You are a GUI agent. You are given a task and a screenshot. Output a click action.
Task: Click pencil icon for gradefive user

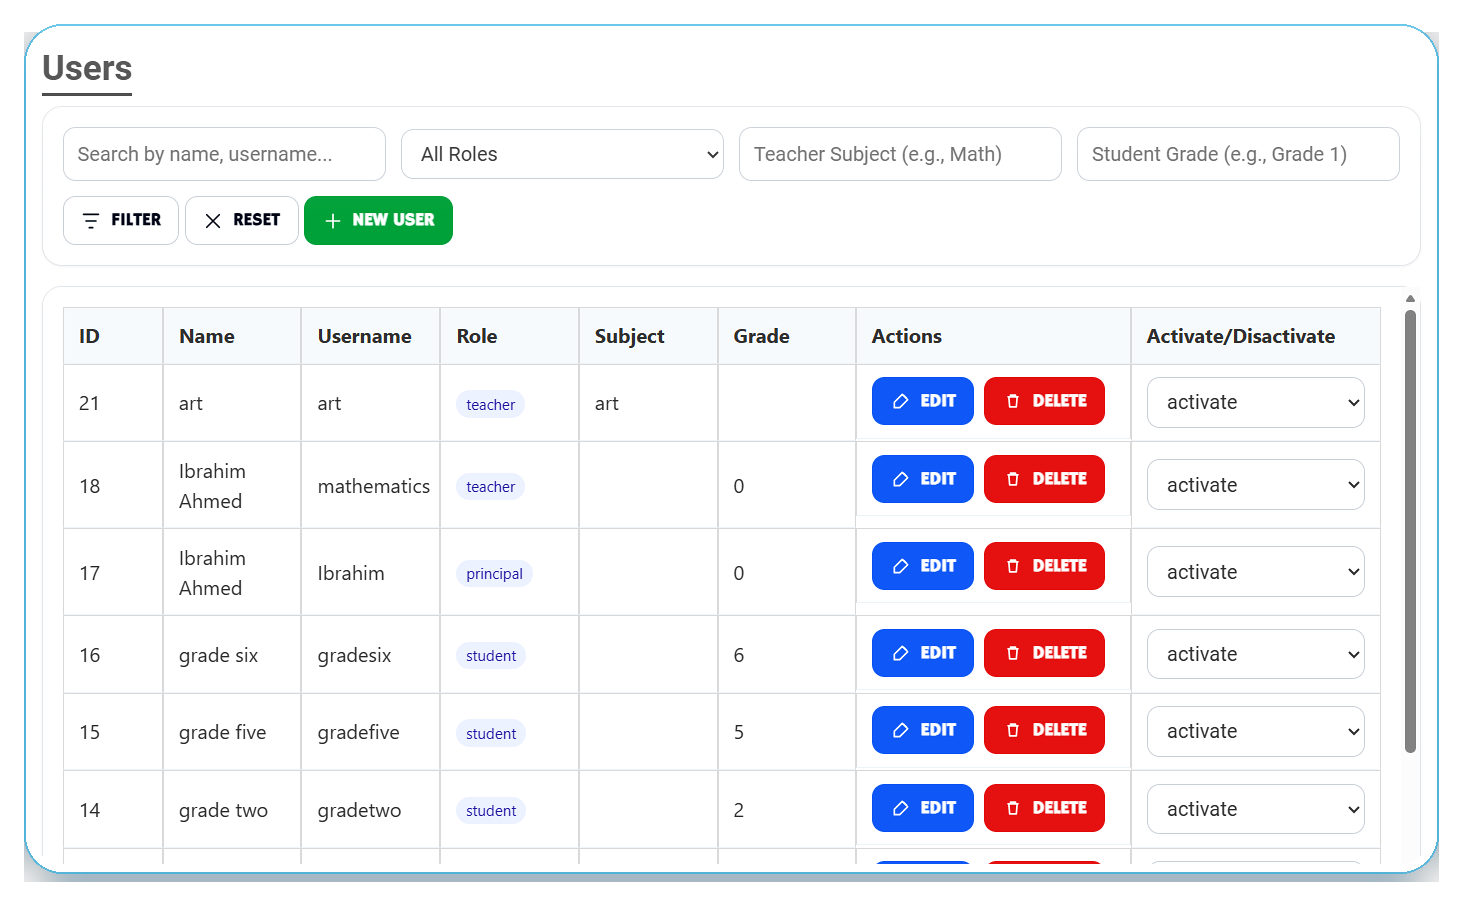[x=900, y=730]
